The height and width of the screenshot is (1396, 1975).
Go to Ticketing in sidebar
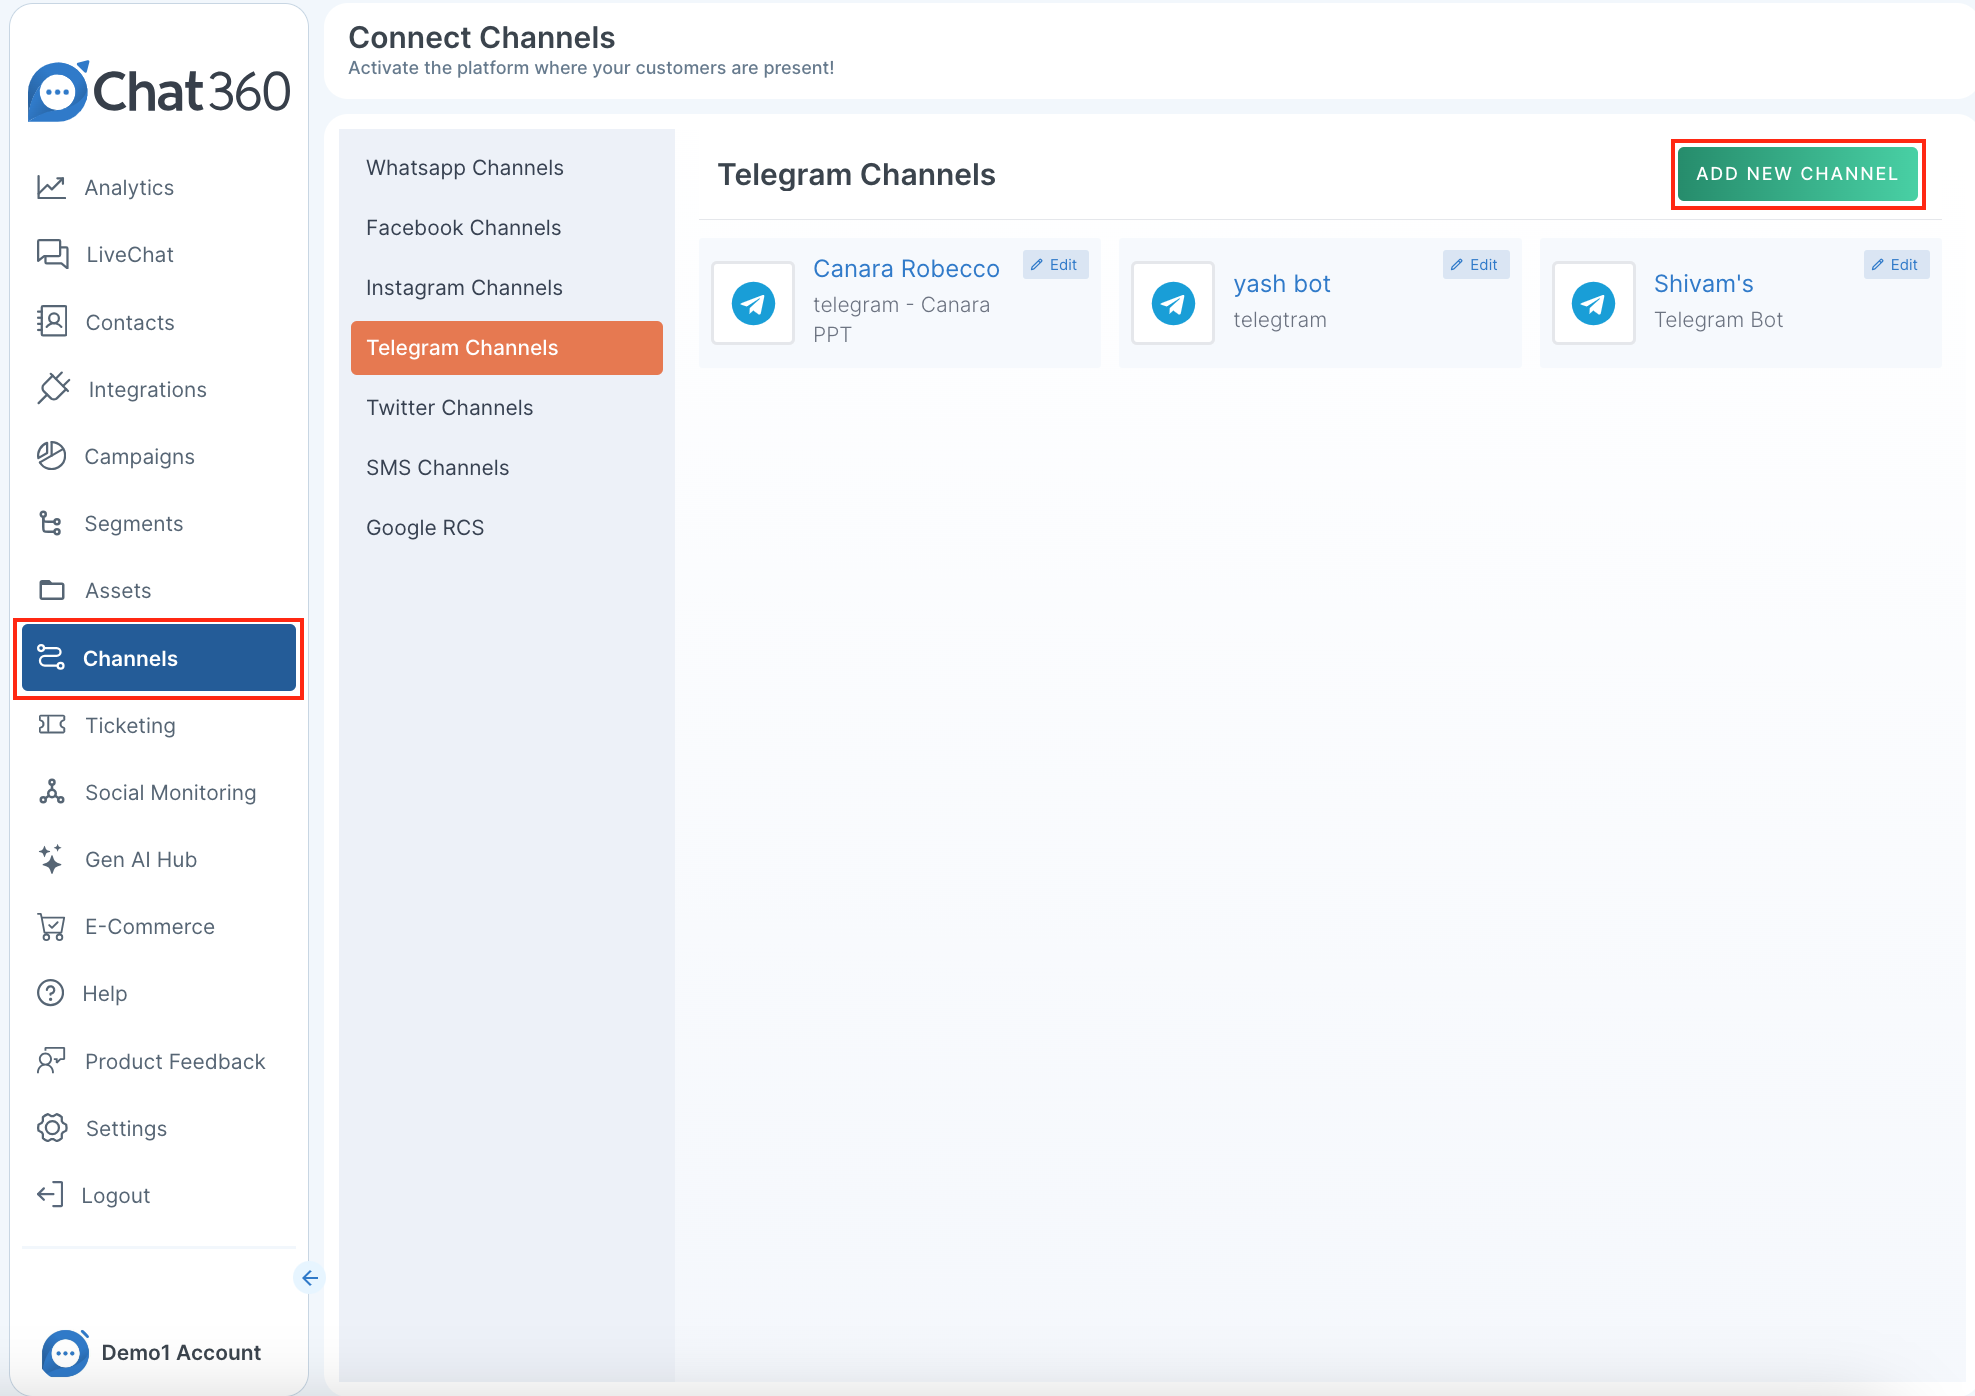click(x=159, y=725)
